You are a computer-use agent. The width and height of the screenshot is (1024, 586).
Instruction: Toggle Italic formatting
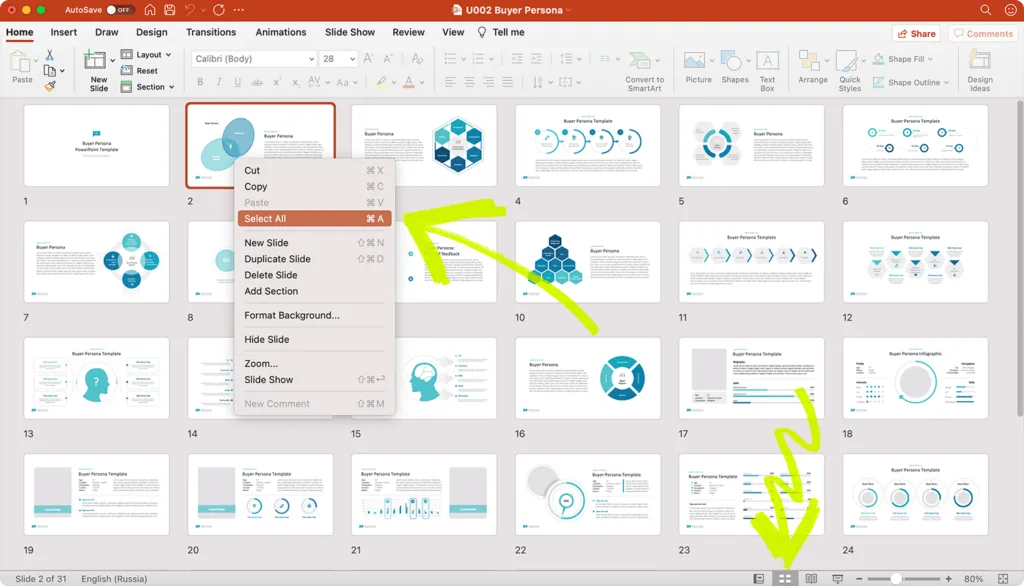219,82
